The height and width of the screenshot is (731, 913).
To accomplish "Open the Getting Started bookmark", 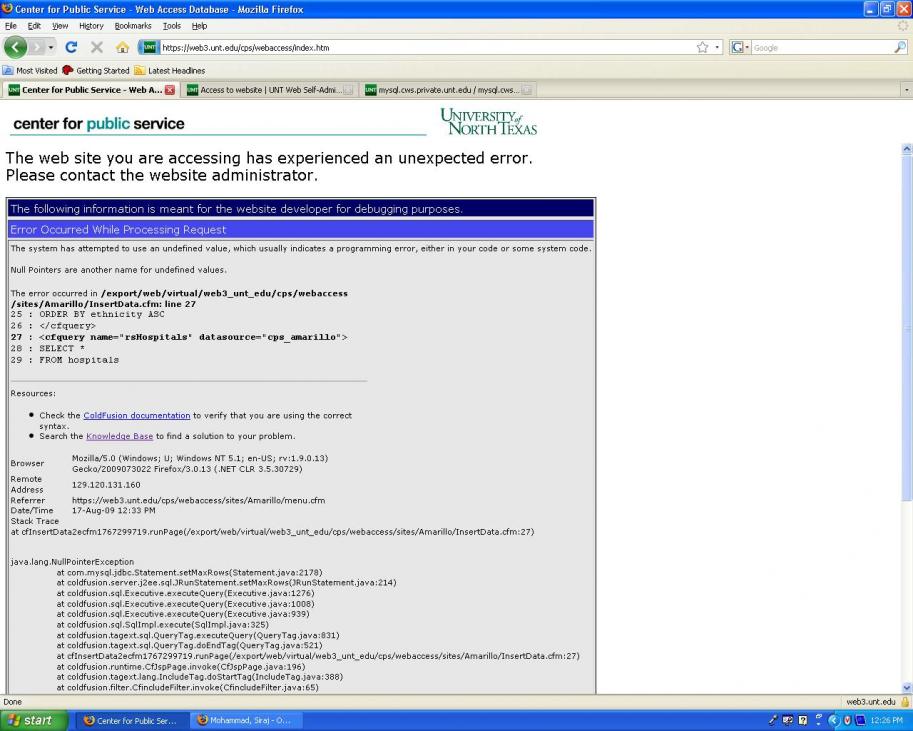I will pyautogui.click(x=96, y=70).
